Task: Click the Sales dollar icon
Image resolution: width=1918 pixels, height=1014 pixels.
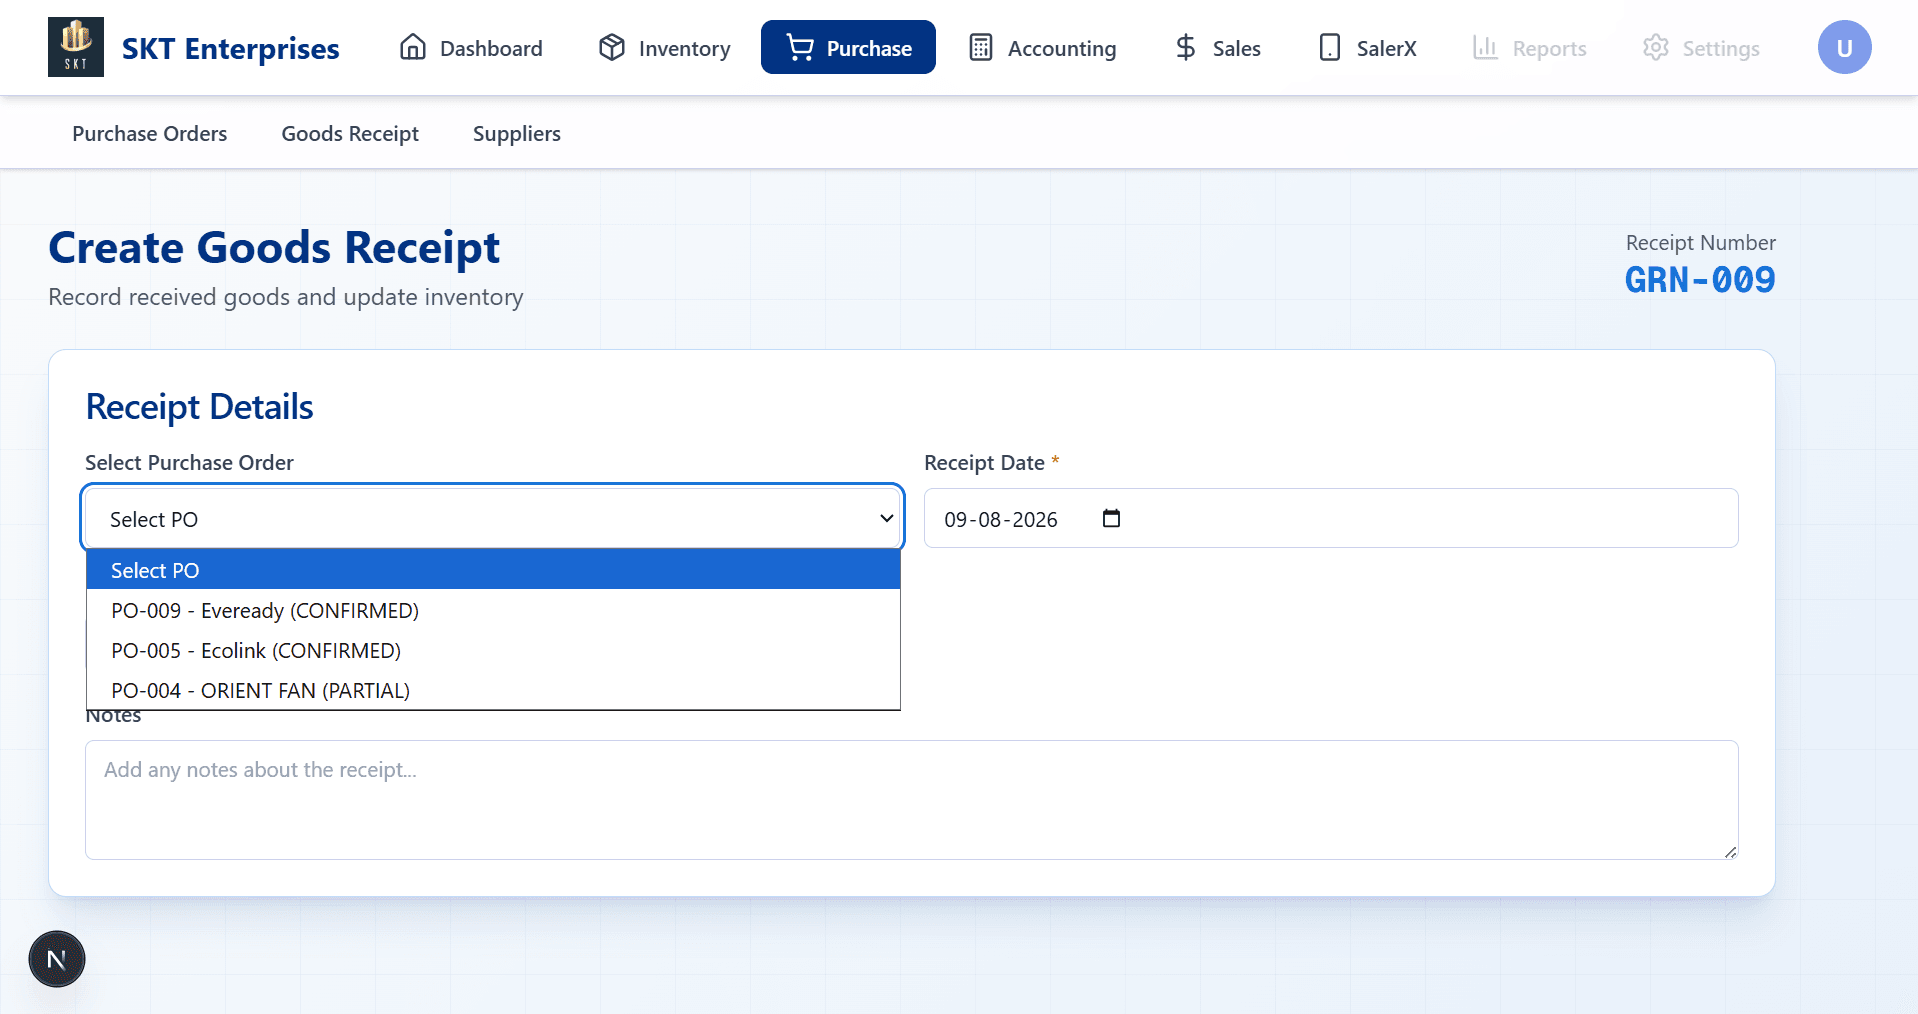Action: pyautogui.click(x=1186, y=47)
